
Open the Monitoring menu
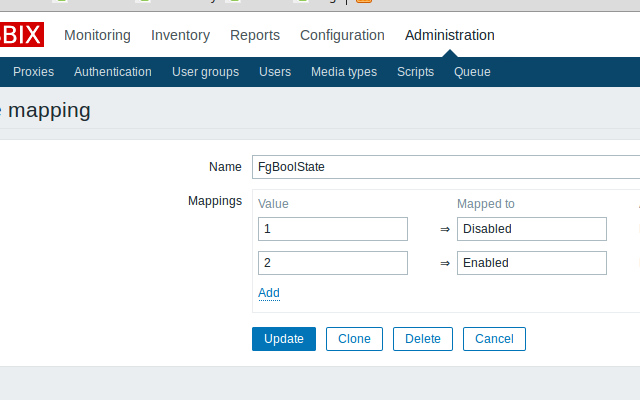click(x=97, y=36)
